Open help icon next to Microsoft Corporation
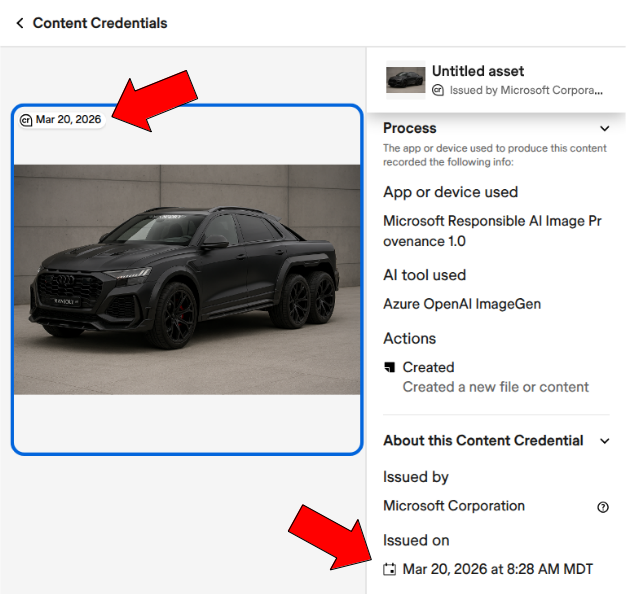The height and width of the screenshot is (594, 626). tap(603, 507)
